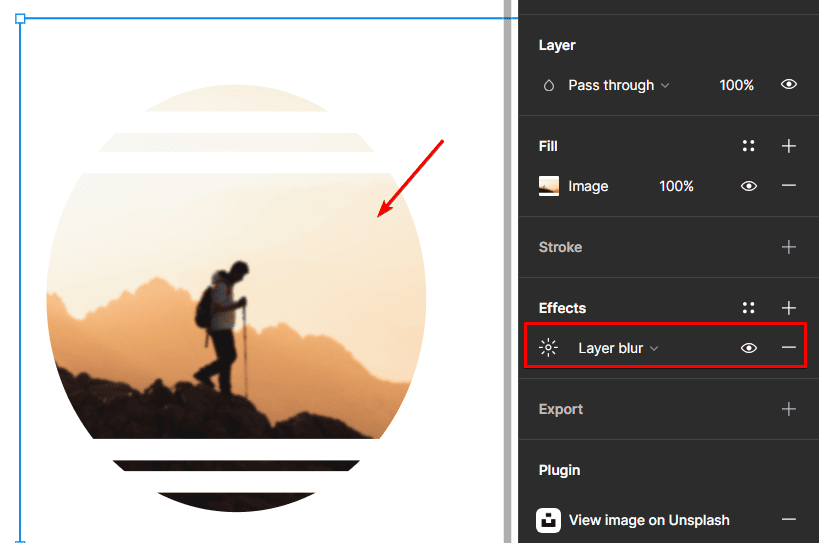Add export setting with plus icon

pos(789,409)
